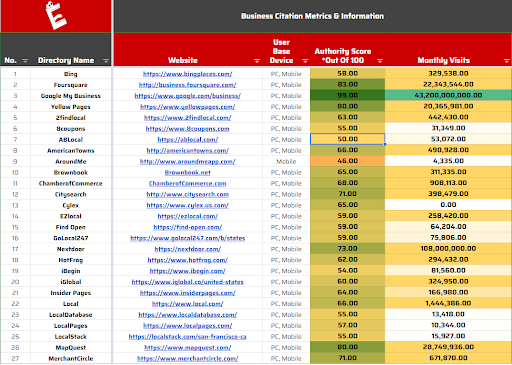This screenshot has height=365, width=512.
Task: Open the business.foursquare.com link
Action: click(188, 85)
